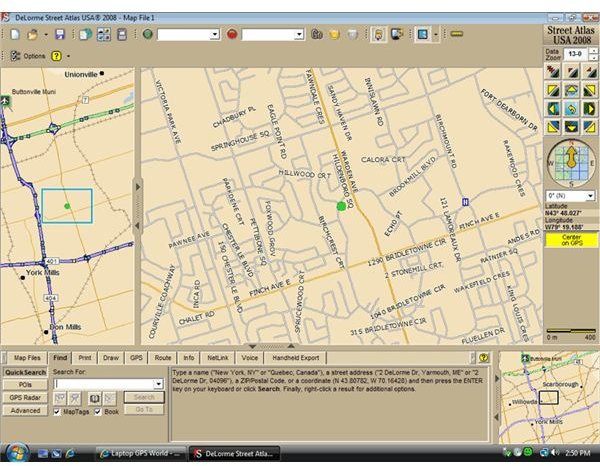This screenshot has width=600, height=466.
Task: Save the map with the floppy disk icon
Action: point(60,34)
